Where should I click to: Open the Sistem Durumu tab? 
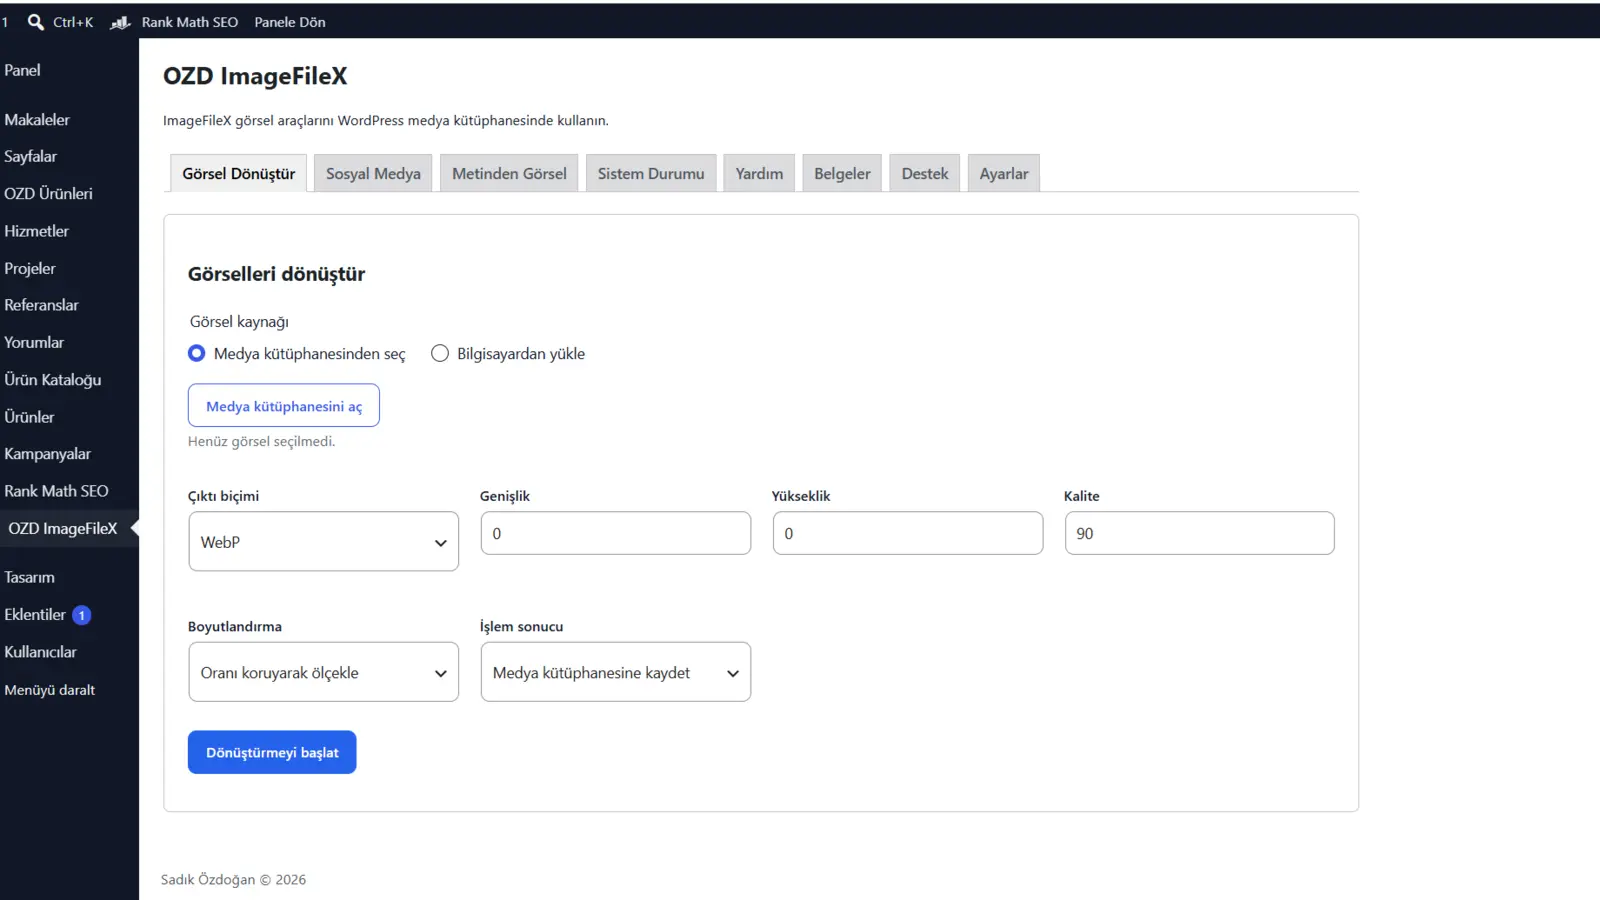(x=651, y=173)
